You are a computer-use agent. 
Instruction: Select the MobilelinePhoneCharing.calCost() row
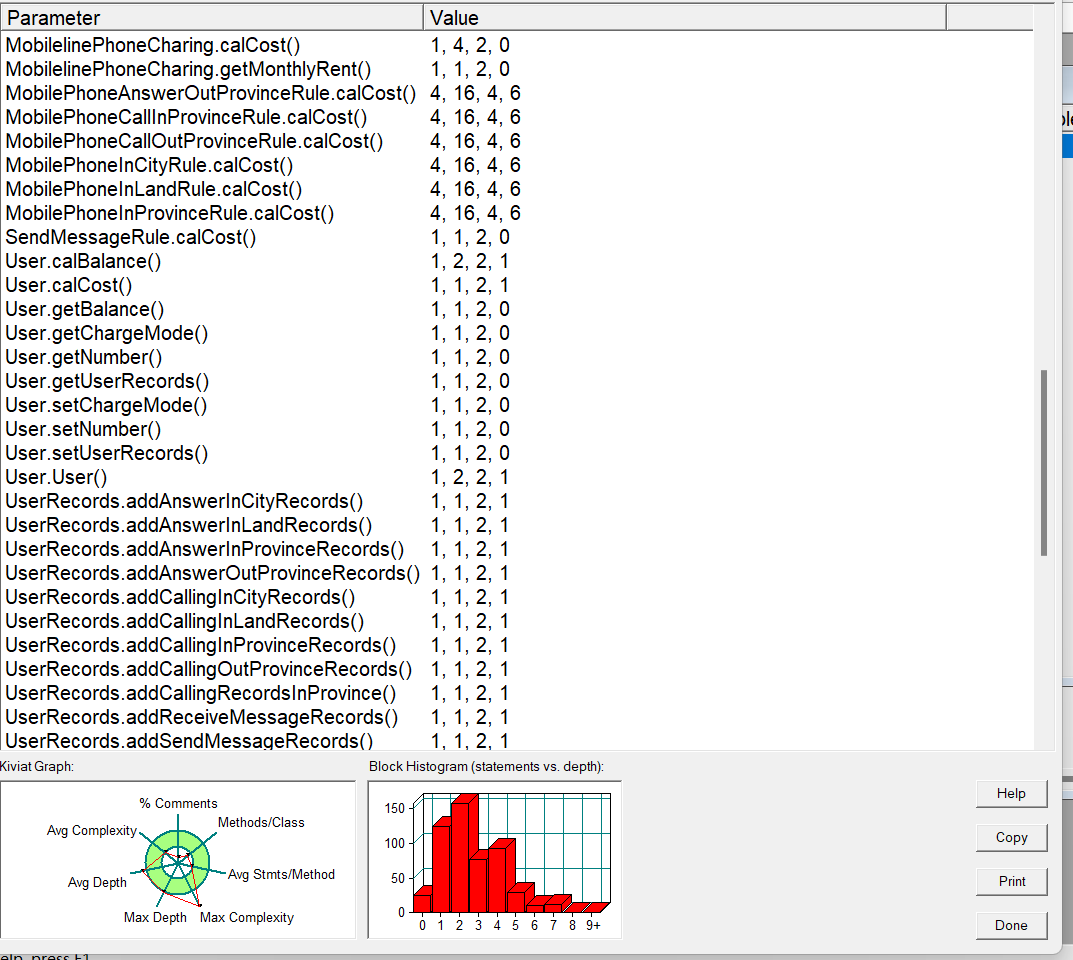pos(517,45)
